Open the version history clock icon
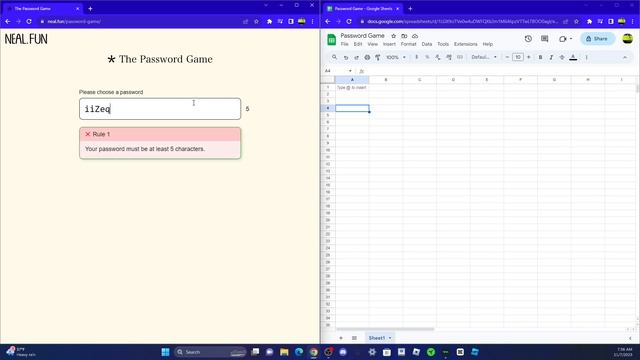Screen dimensions: 640x360 coord(528,39)
